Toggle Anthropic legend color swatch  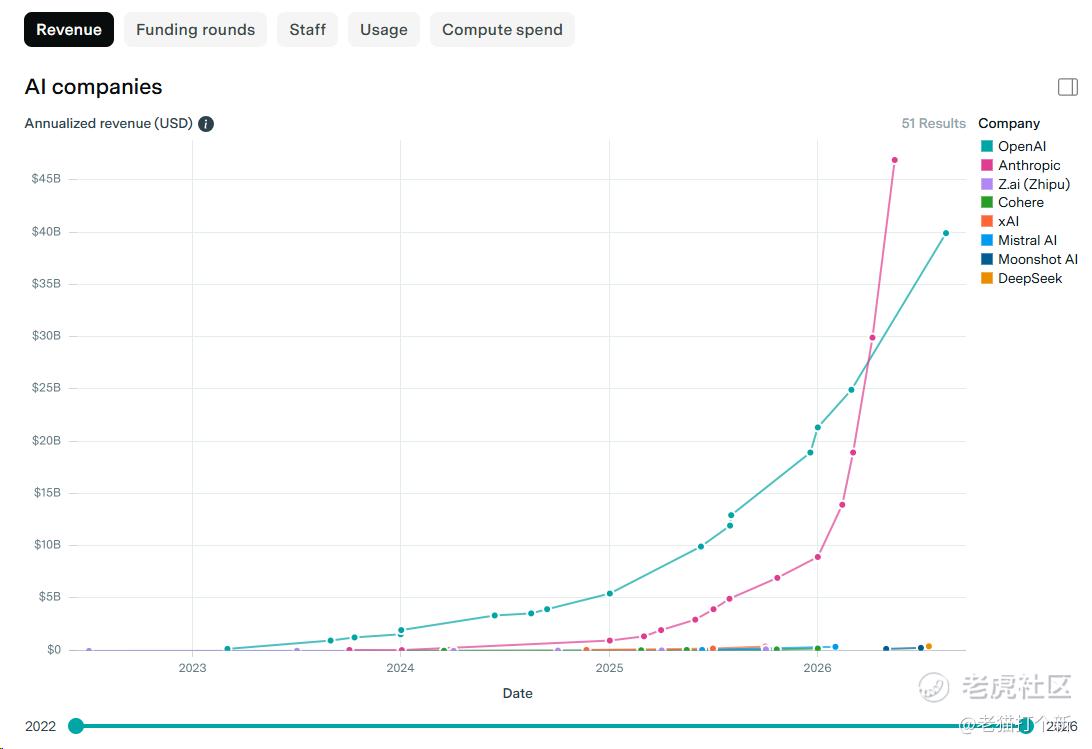pyautogui.click(x=986, y=165)
